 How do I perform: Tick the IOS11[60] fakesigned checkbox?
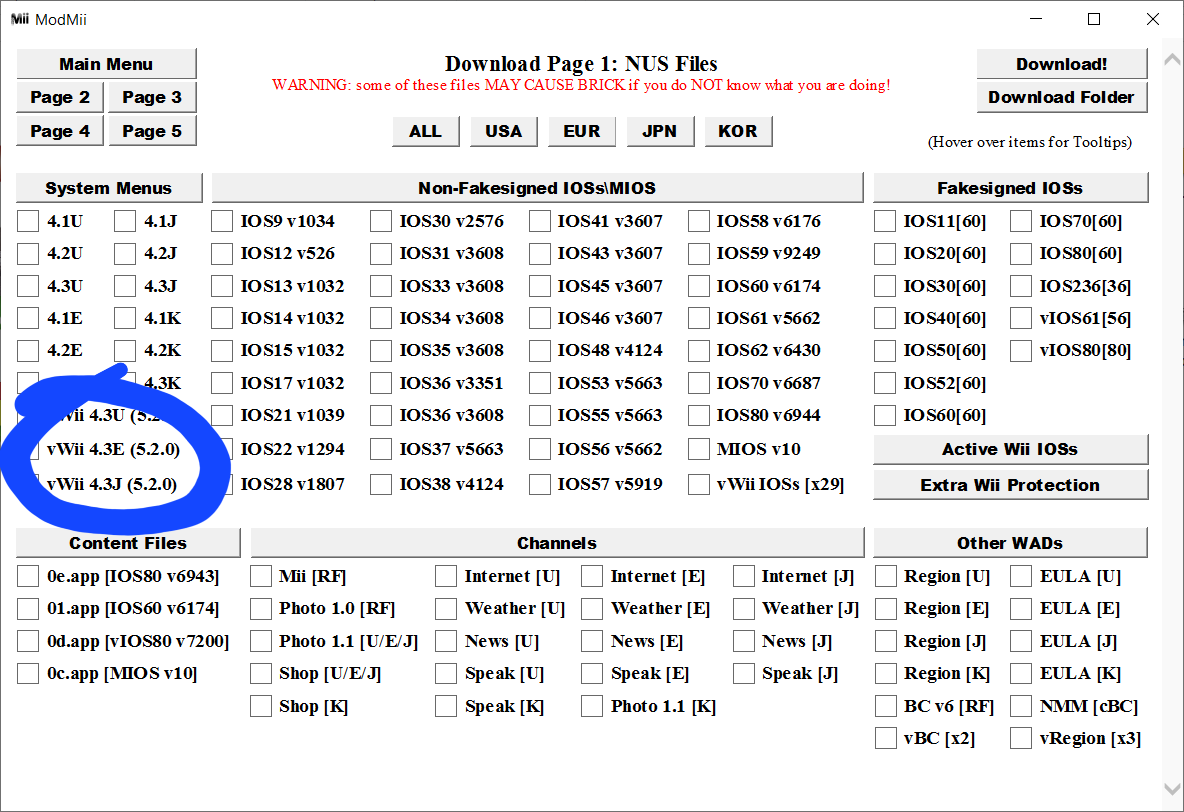885,221
